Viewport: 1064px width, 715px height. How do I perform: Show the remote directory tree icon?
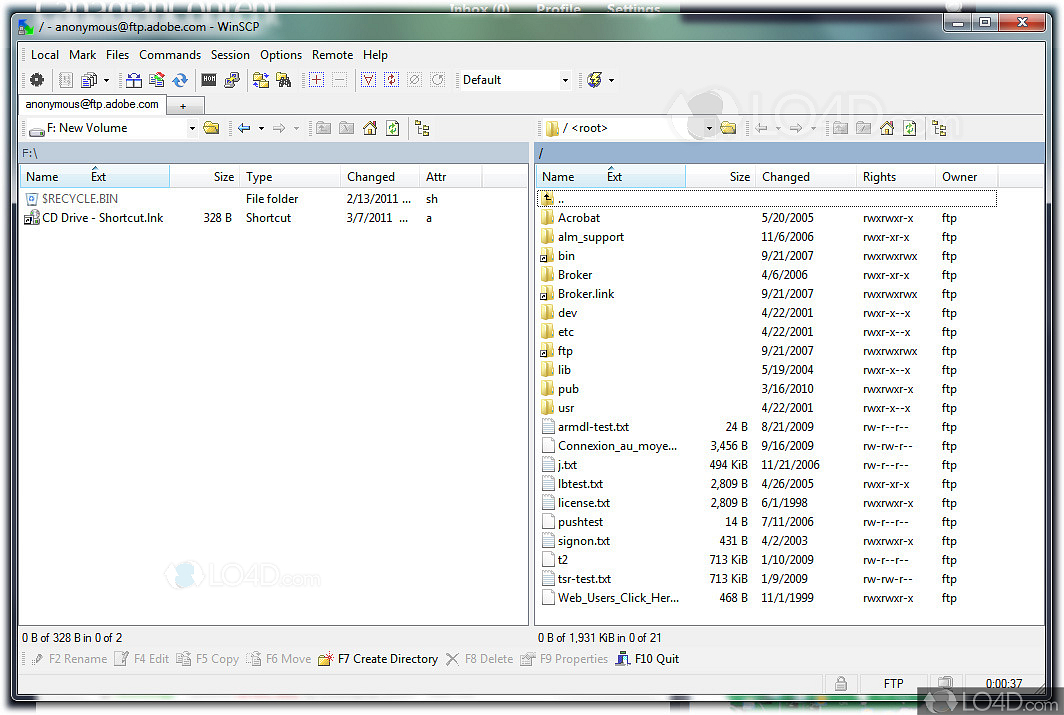tap(939, 128)
